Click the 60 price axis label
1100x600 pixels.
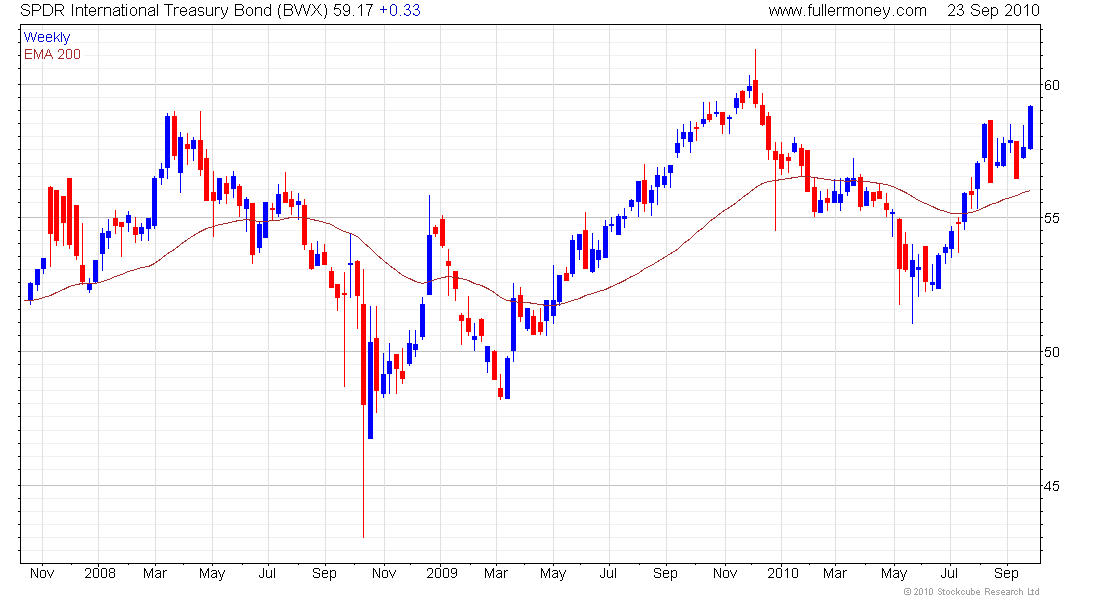[1052, 85]
